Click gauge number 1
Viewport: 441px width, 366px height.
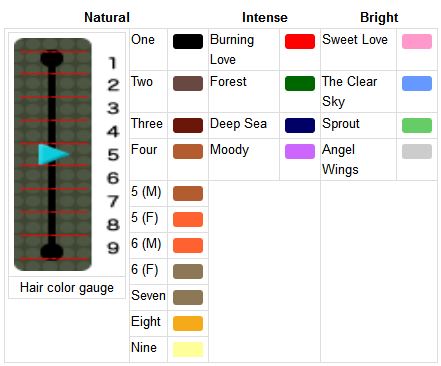113,63
